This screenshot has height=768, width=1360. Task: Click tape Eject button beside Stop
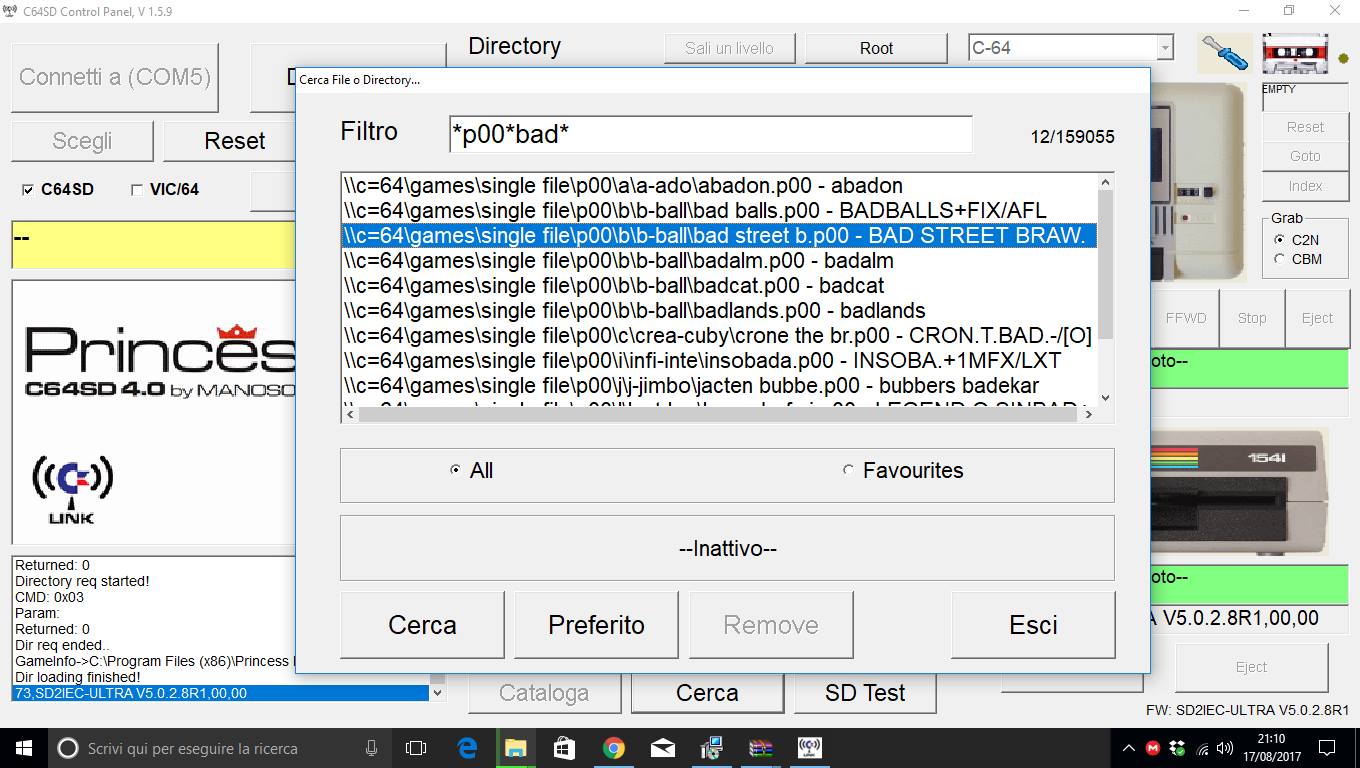1317,318
